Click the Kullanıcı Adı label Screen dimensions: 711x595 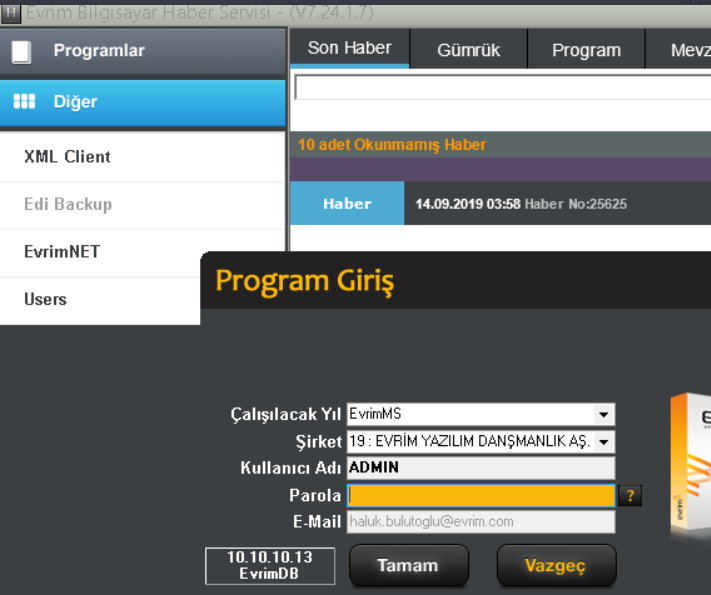291,468
